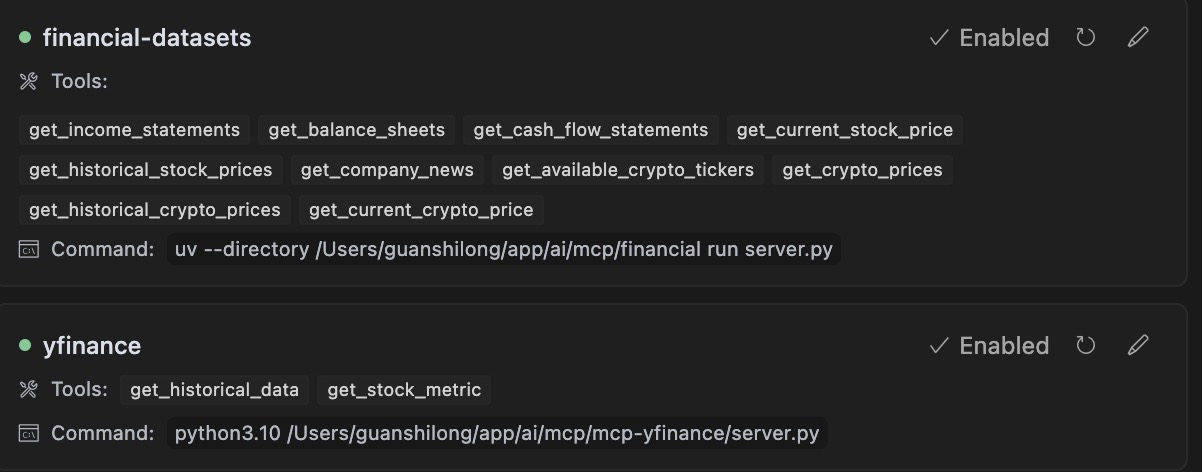Screen dimensions: 1202x472
Task: Select the get_balance_sheets tool tag
Action: coord(356,130)
